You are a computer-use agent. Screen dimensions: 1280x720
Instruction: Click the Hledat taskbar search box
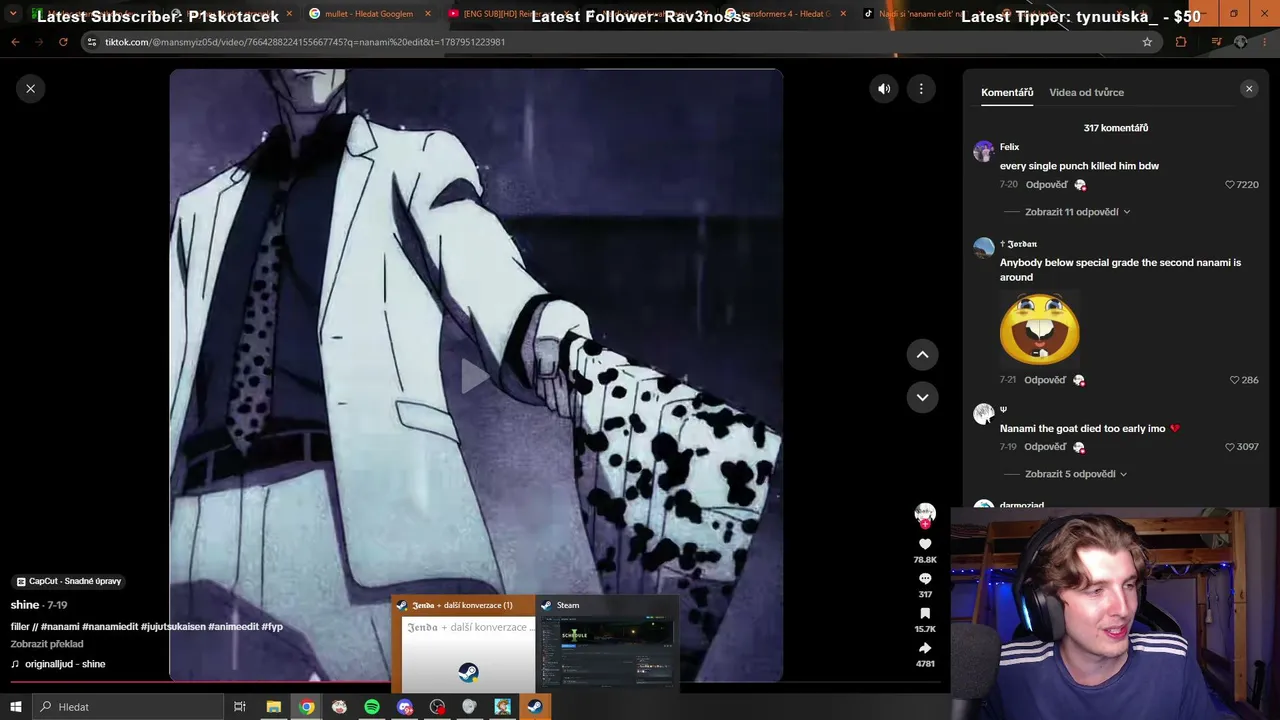click(x=128, y=707)
